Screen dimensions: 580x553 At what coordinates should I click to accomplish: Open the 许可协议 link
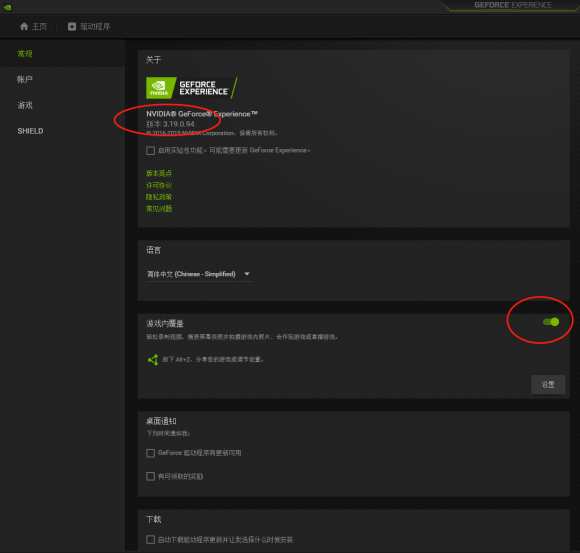tap(159, 185)
